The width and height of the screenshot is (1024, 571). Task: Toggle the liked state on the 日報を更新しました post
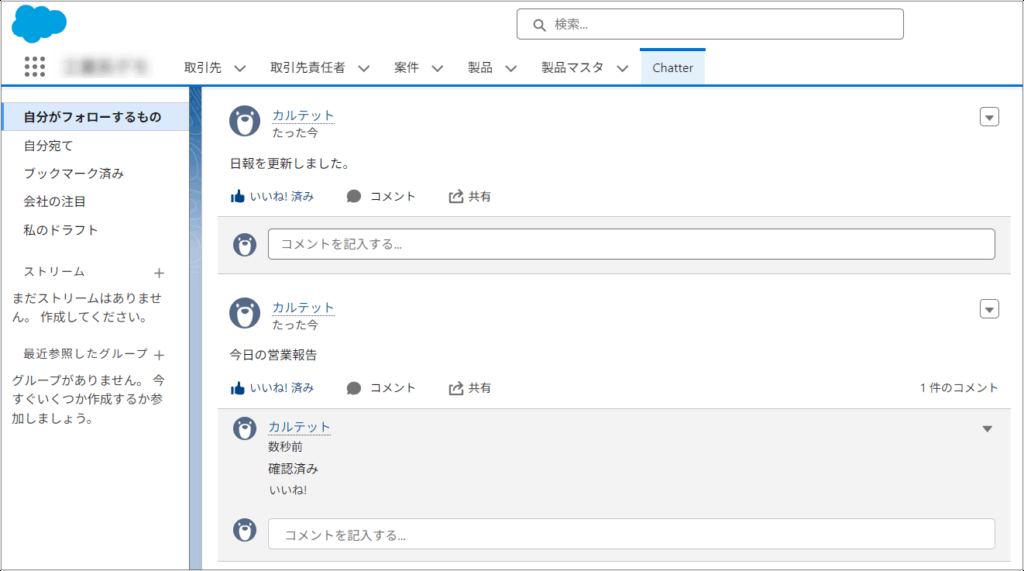pos(272,197)
